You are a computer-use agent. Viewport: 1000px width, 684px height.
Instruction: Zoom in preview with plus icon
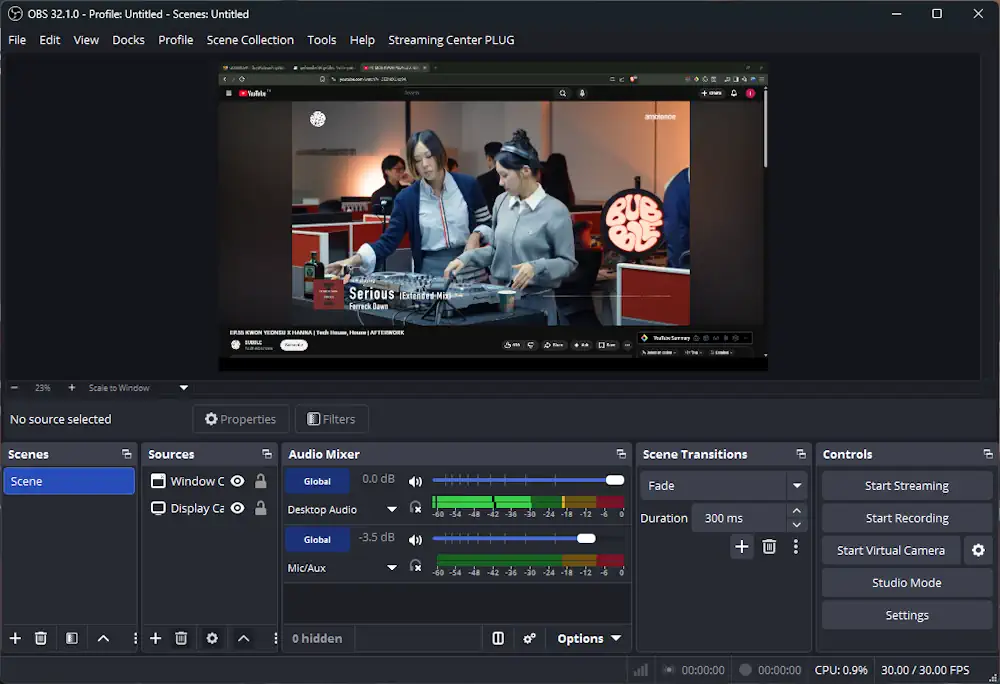tap(71, 388)
